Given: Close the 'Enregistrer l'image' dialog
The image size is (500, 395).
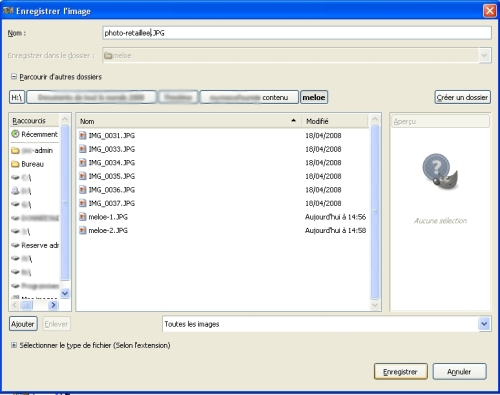Looking at the screenshot, I should [x=490, y=11].
